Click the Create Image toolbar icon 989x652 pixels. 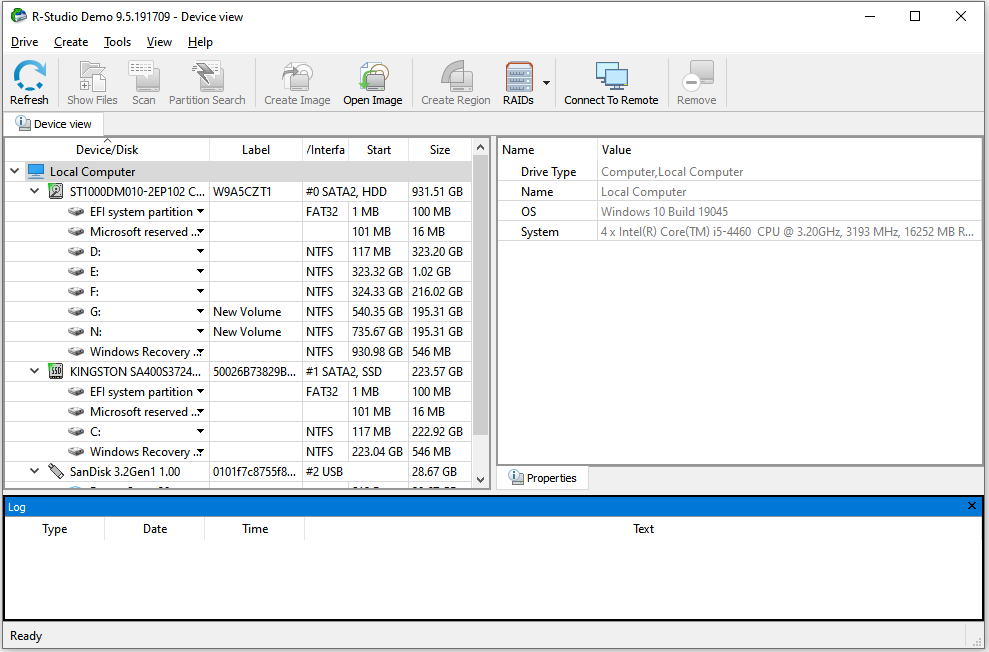[x=296, y=82]
